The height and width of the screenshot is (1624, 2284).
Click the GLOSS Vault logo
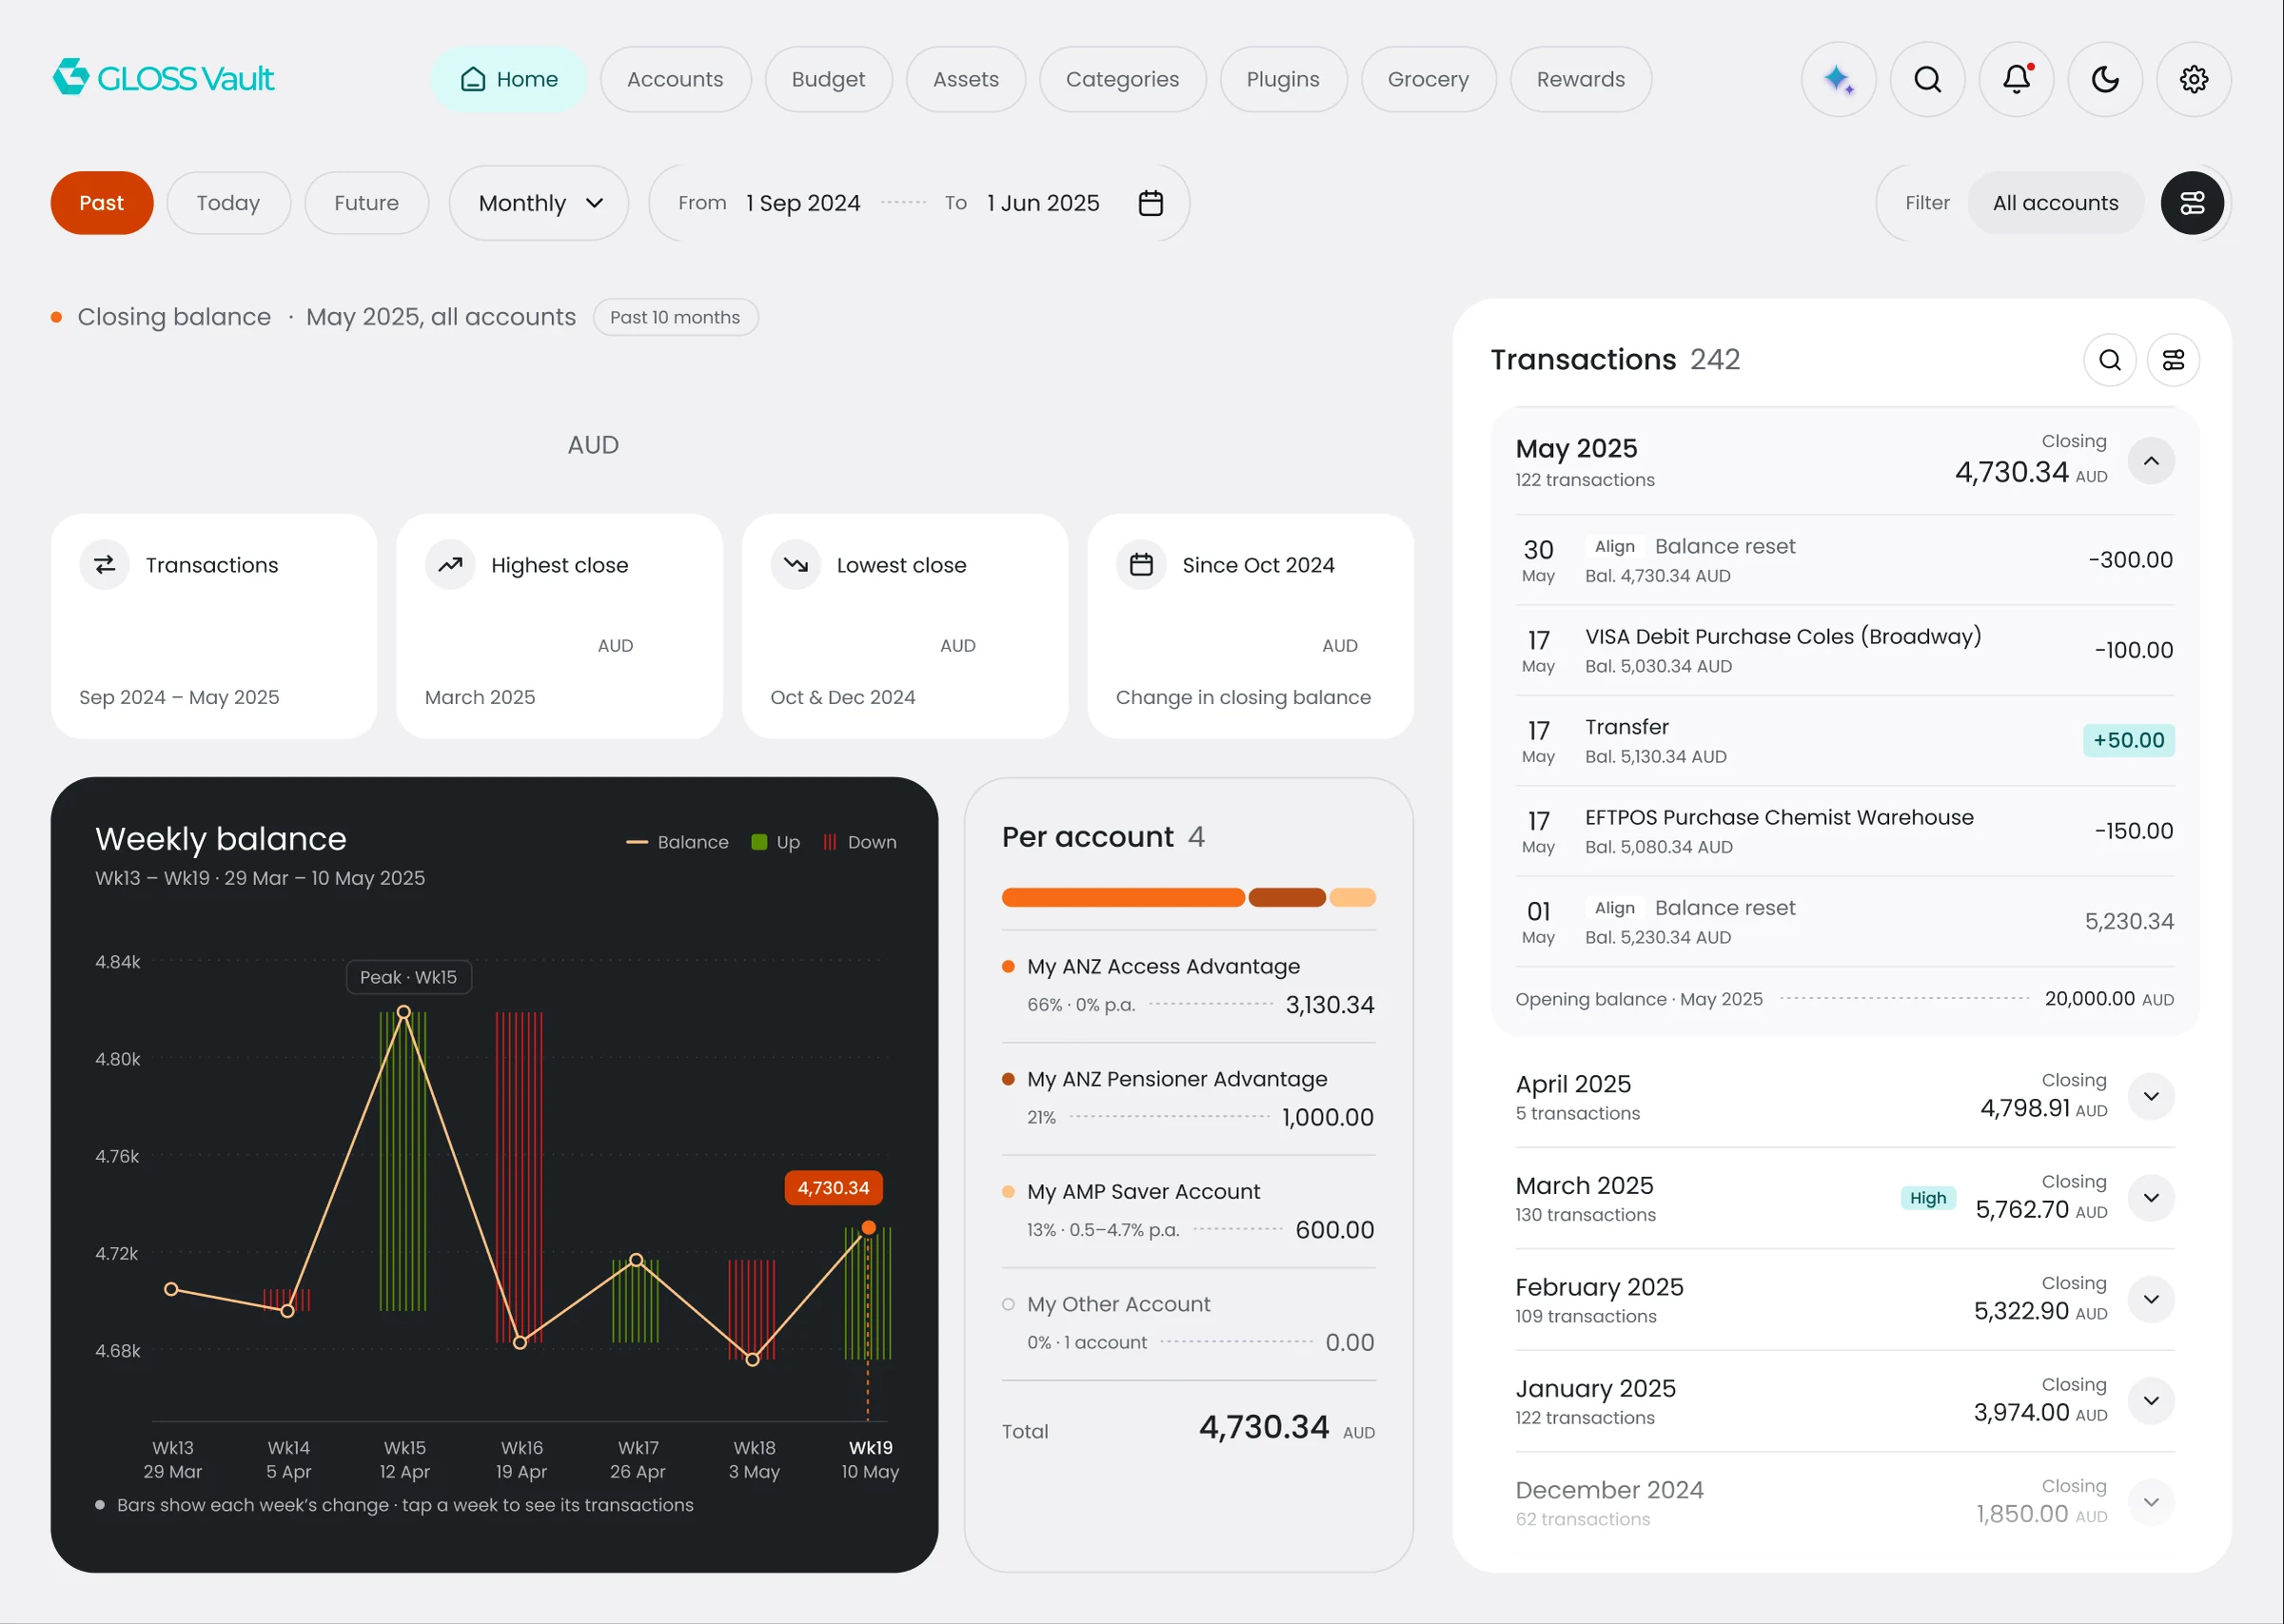163,78
